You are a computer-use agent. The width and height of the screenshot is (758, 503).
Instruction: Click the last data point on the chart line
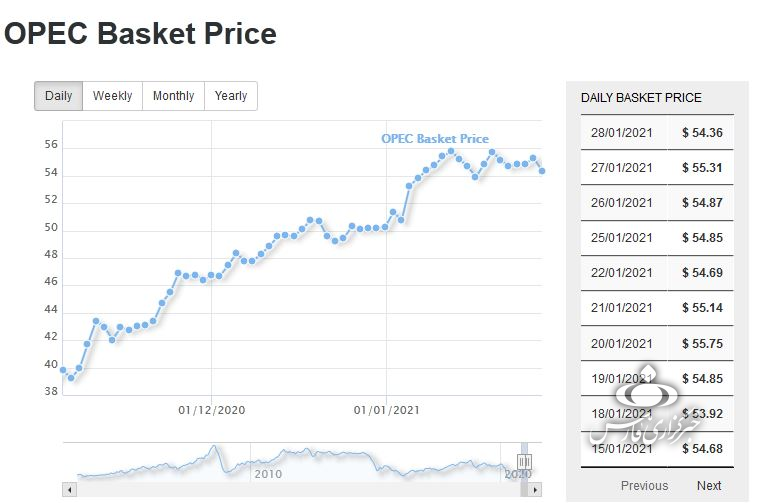click(542, 171)
